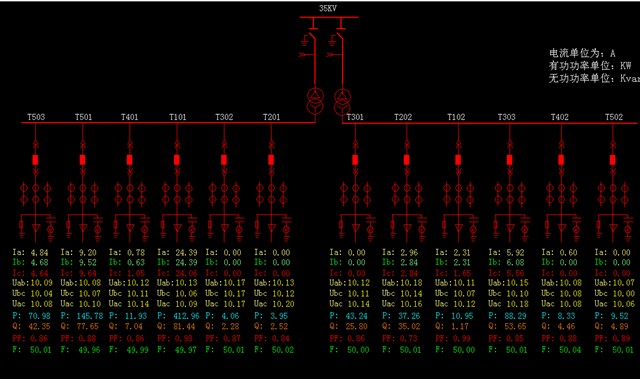The width and height of the screenshot is (640, 379).
Task: Click the T401 feeder label
Action: [x=129, y=117]
